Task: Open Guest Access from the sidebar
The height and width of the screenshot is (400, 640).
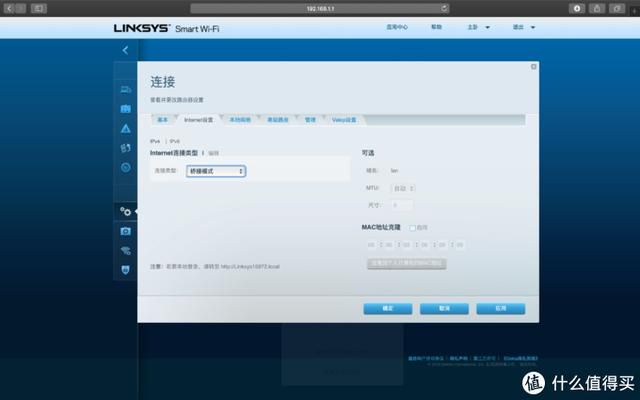Action: [x=126, y=109]
